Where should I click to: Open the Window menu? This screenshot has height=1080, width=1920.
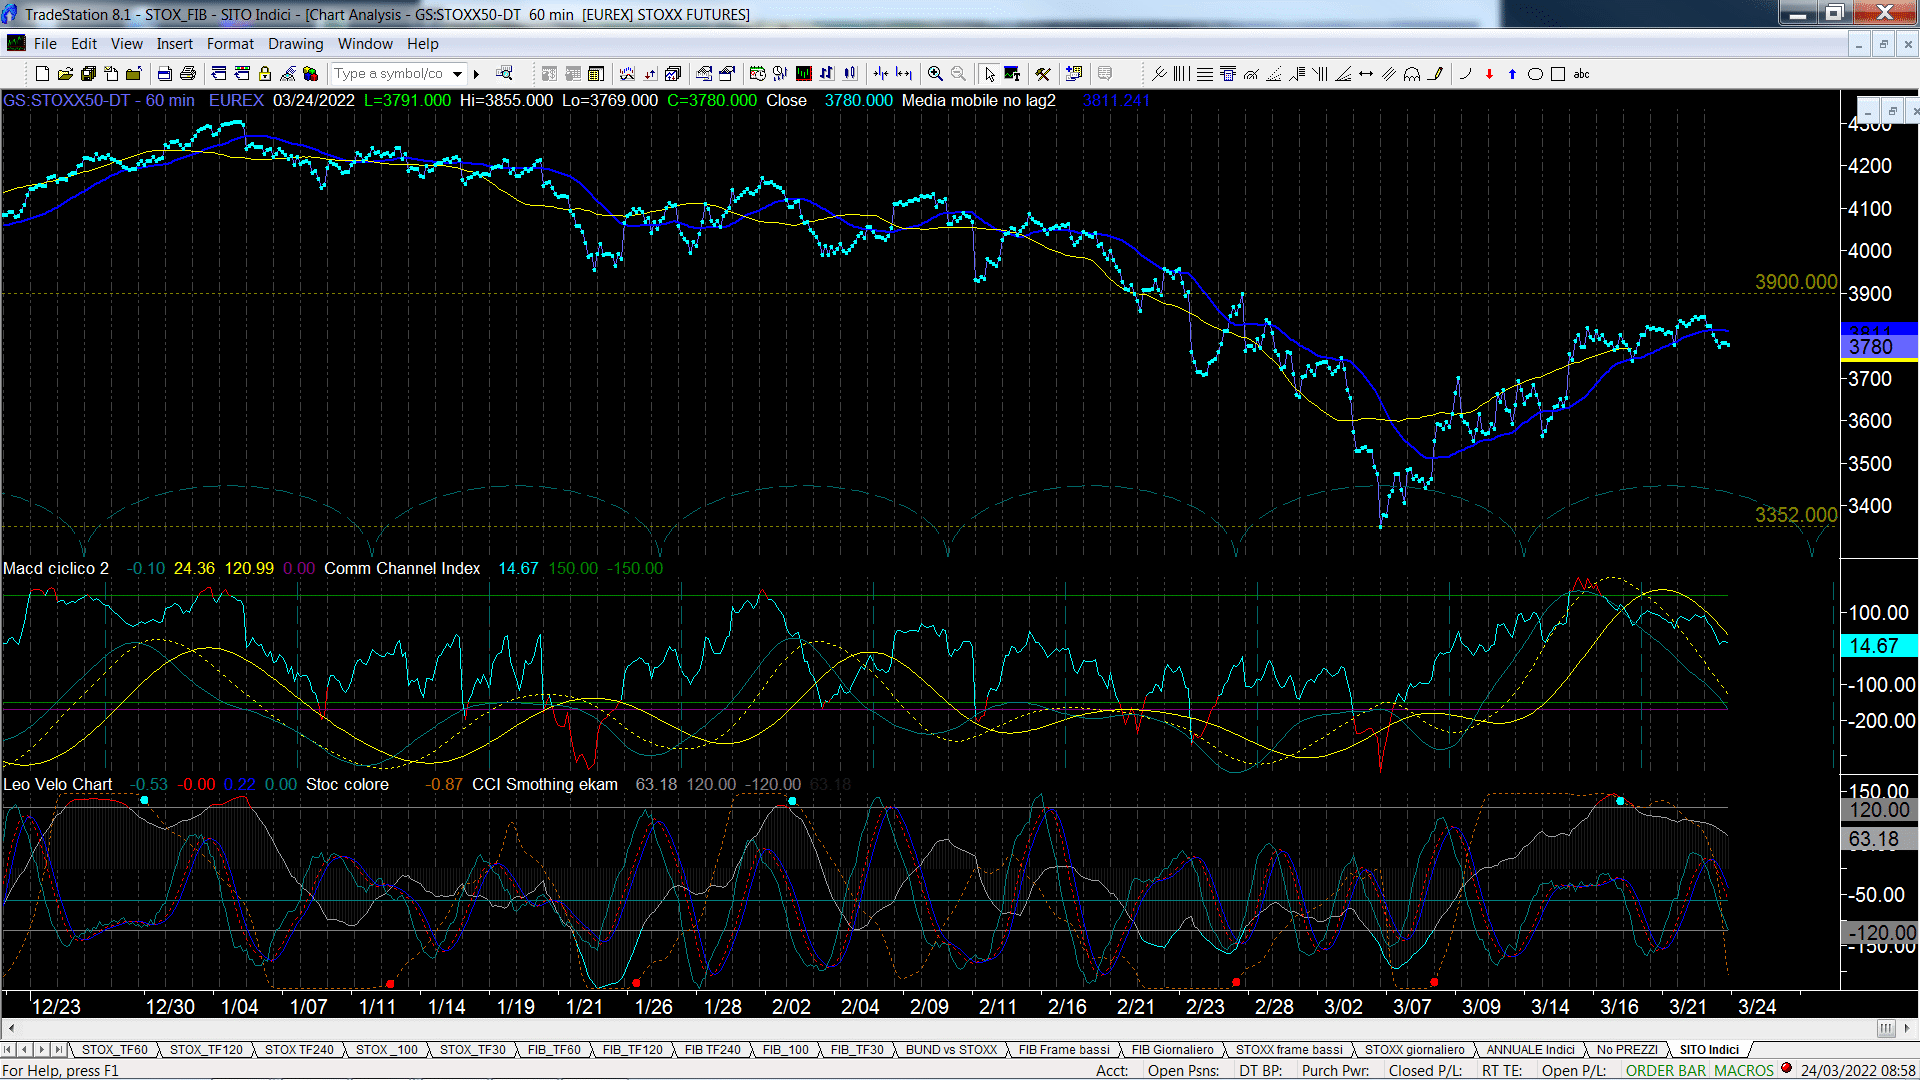point(365,43)
